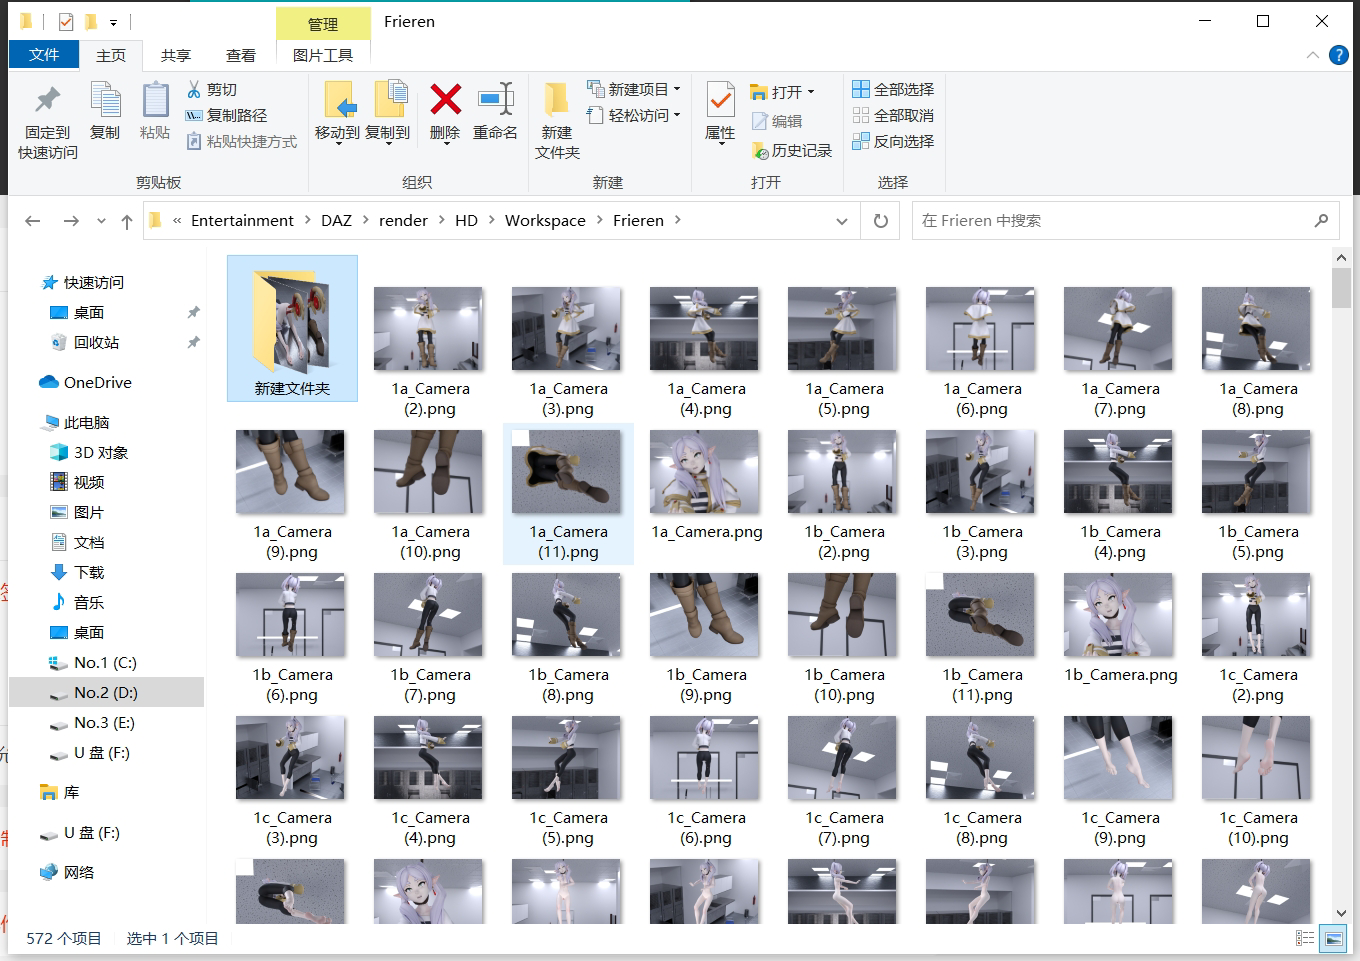Click the Rename (重命名) icon
This screenshot has height=961, width=1360.
click(495, 100)
